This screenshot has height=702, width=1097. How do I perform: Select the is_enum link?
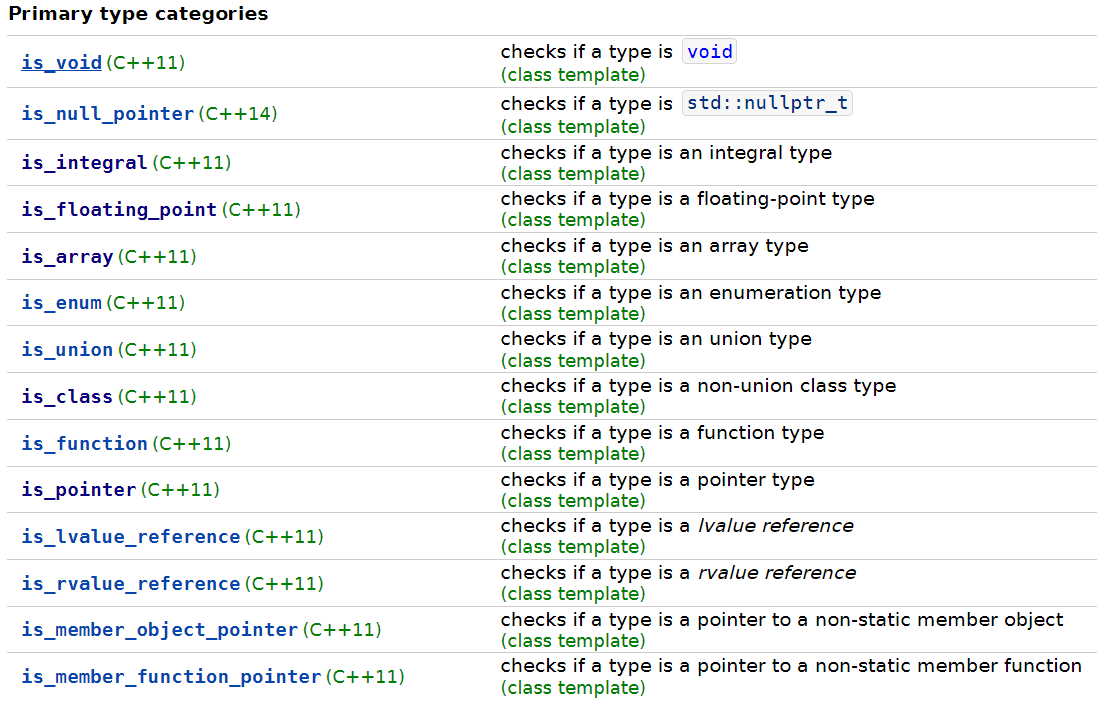(61, 303)
